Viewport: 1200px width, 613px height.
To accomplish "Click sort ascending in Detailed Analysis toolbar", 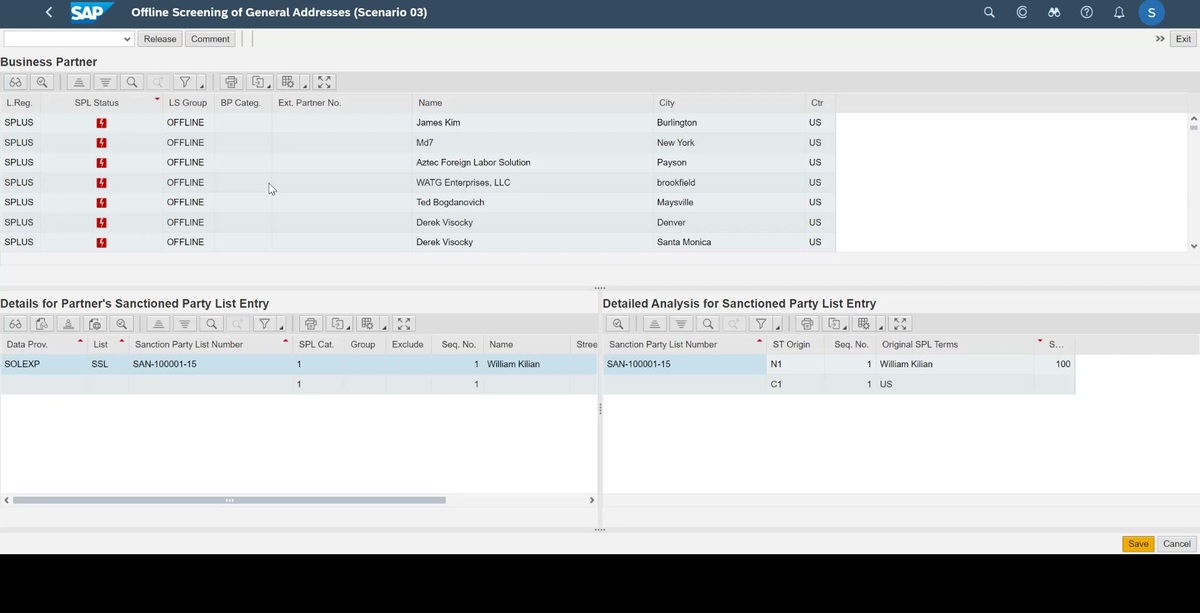I will click(655, 324).
